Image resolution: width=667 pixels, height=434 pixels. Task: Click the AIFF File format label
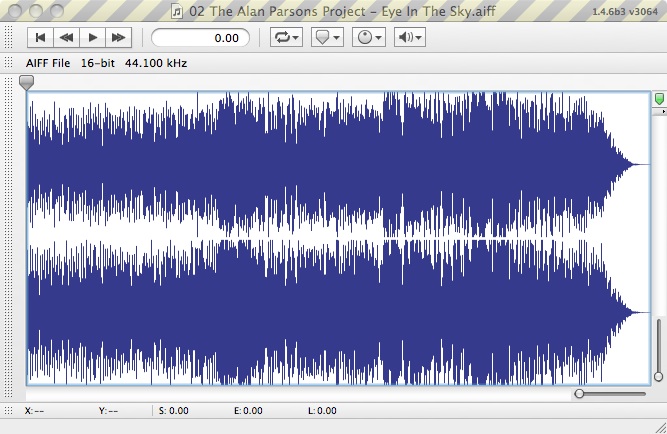coord(48,63)
